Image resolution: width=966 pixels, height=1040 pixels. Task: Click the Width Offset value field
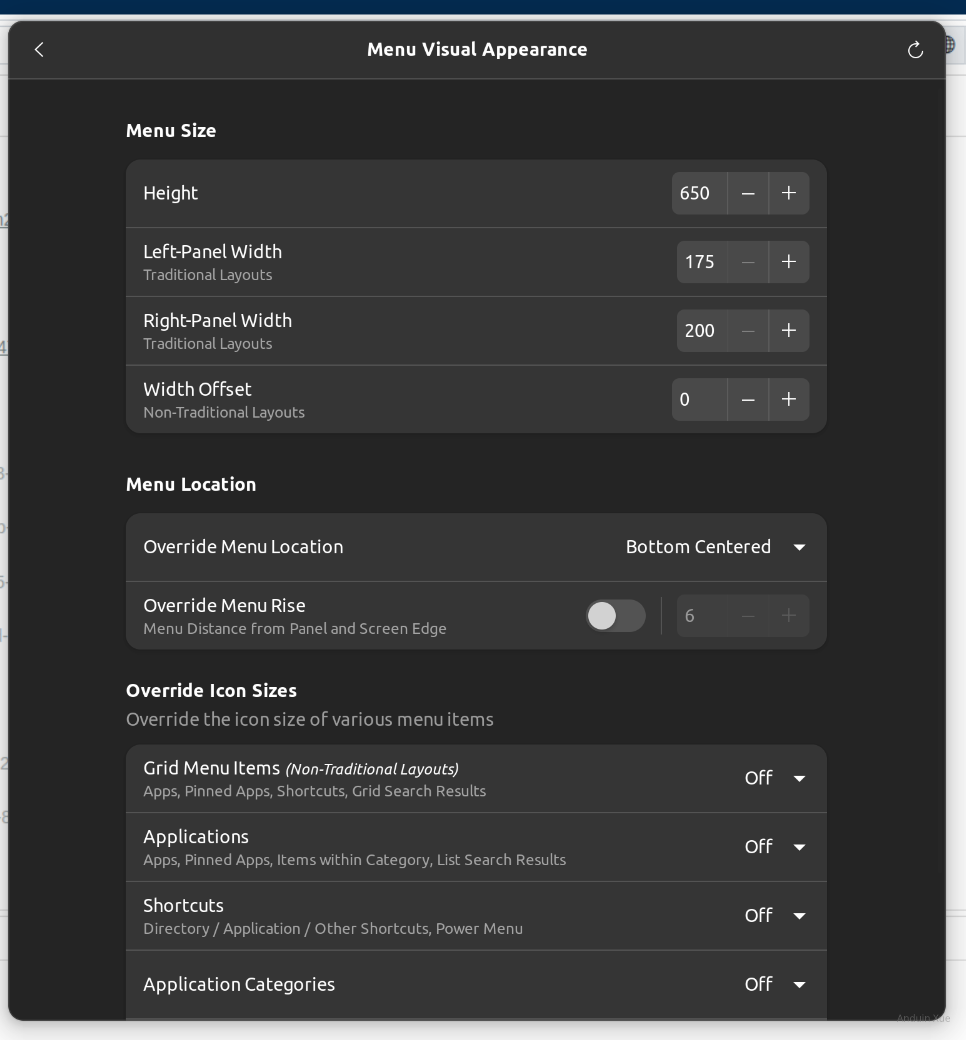tap(698, 400)
